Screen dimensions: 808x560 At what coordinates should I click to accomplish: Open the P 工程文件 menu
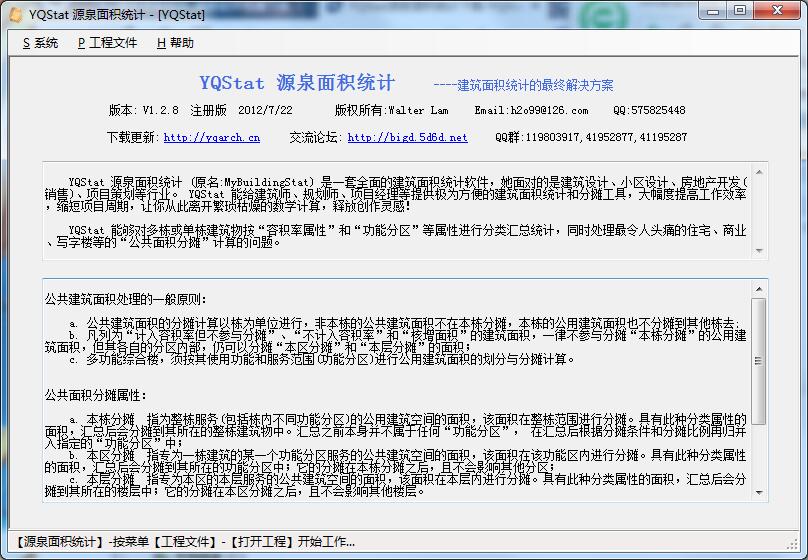pyautogui.click(x=107, y=43)
